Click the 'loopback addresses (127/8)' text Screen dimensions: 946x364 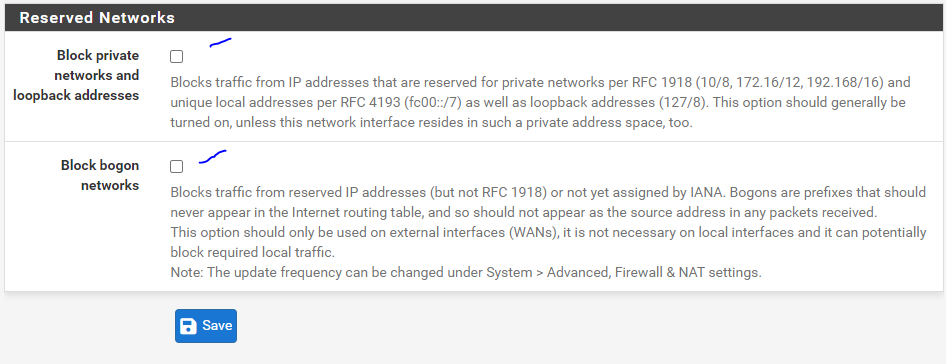tap(630, 103)
